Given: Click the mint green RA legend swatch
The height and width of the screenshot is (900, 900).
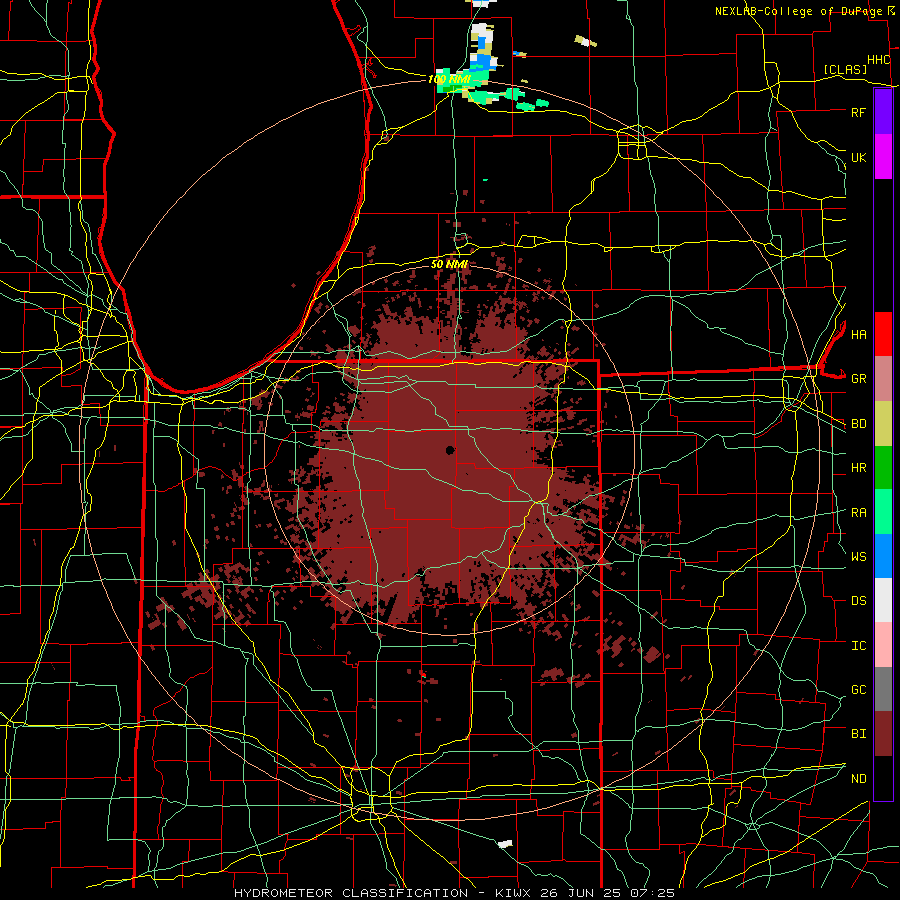Looking at the screenshot, I should (883, 512).
